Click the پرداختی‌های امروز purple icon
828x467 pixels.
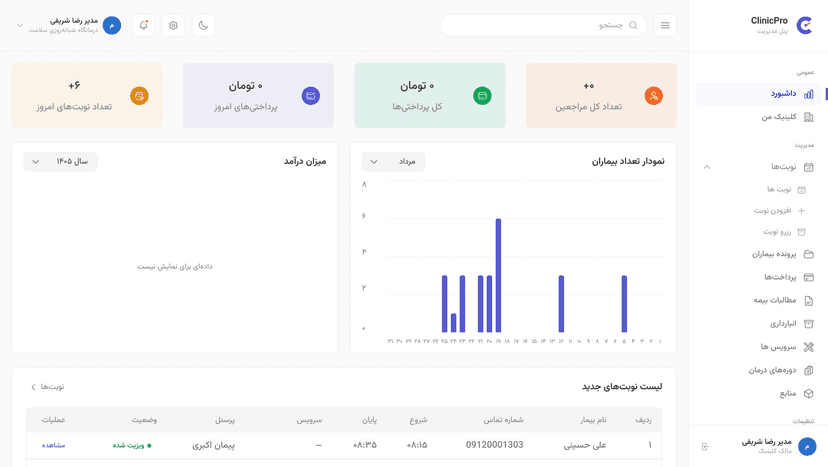(310, 96)
